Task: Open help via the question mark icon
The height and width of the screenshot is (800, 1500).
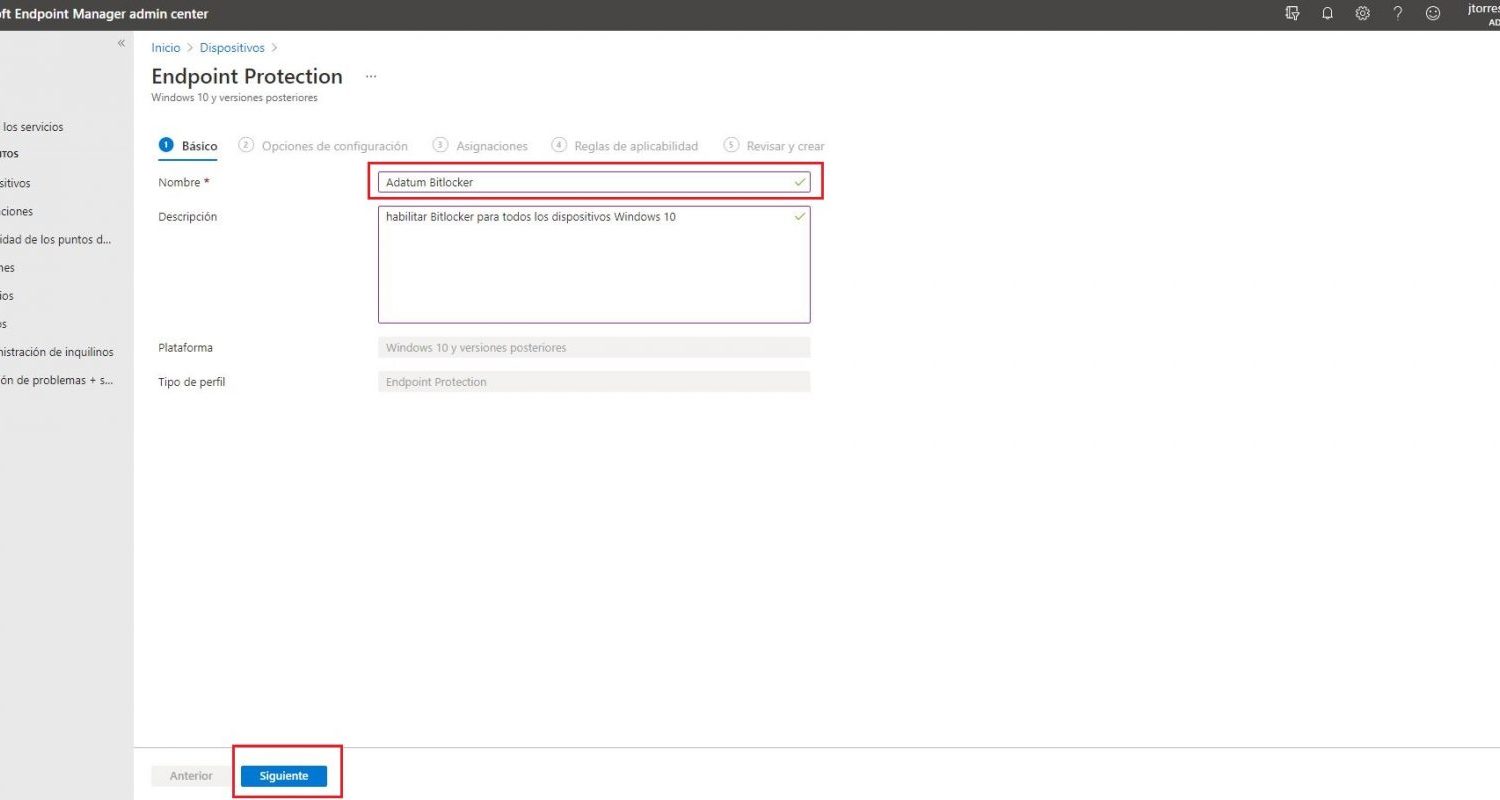Action: (x=1398, y=13)
